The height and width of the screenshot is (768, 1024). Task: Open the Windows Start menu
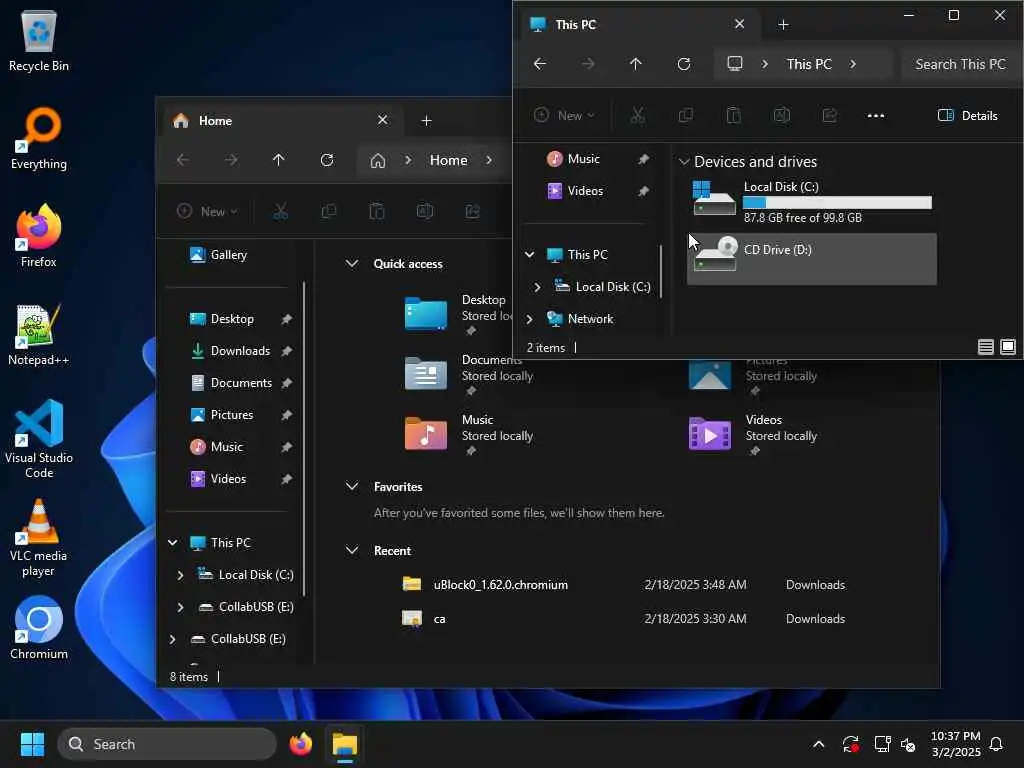click(x=32, y=744)
